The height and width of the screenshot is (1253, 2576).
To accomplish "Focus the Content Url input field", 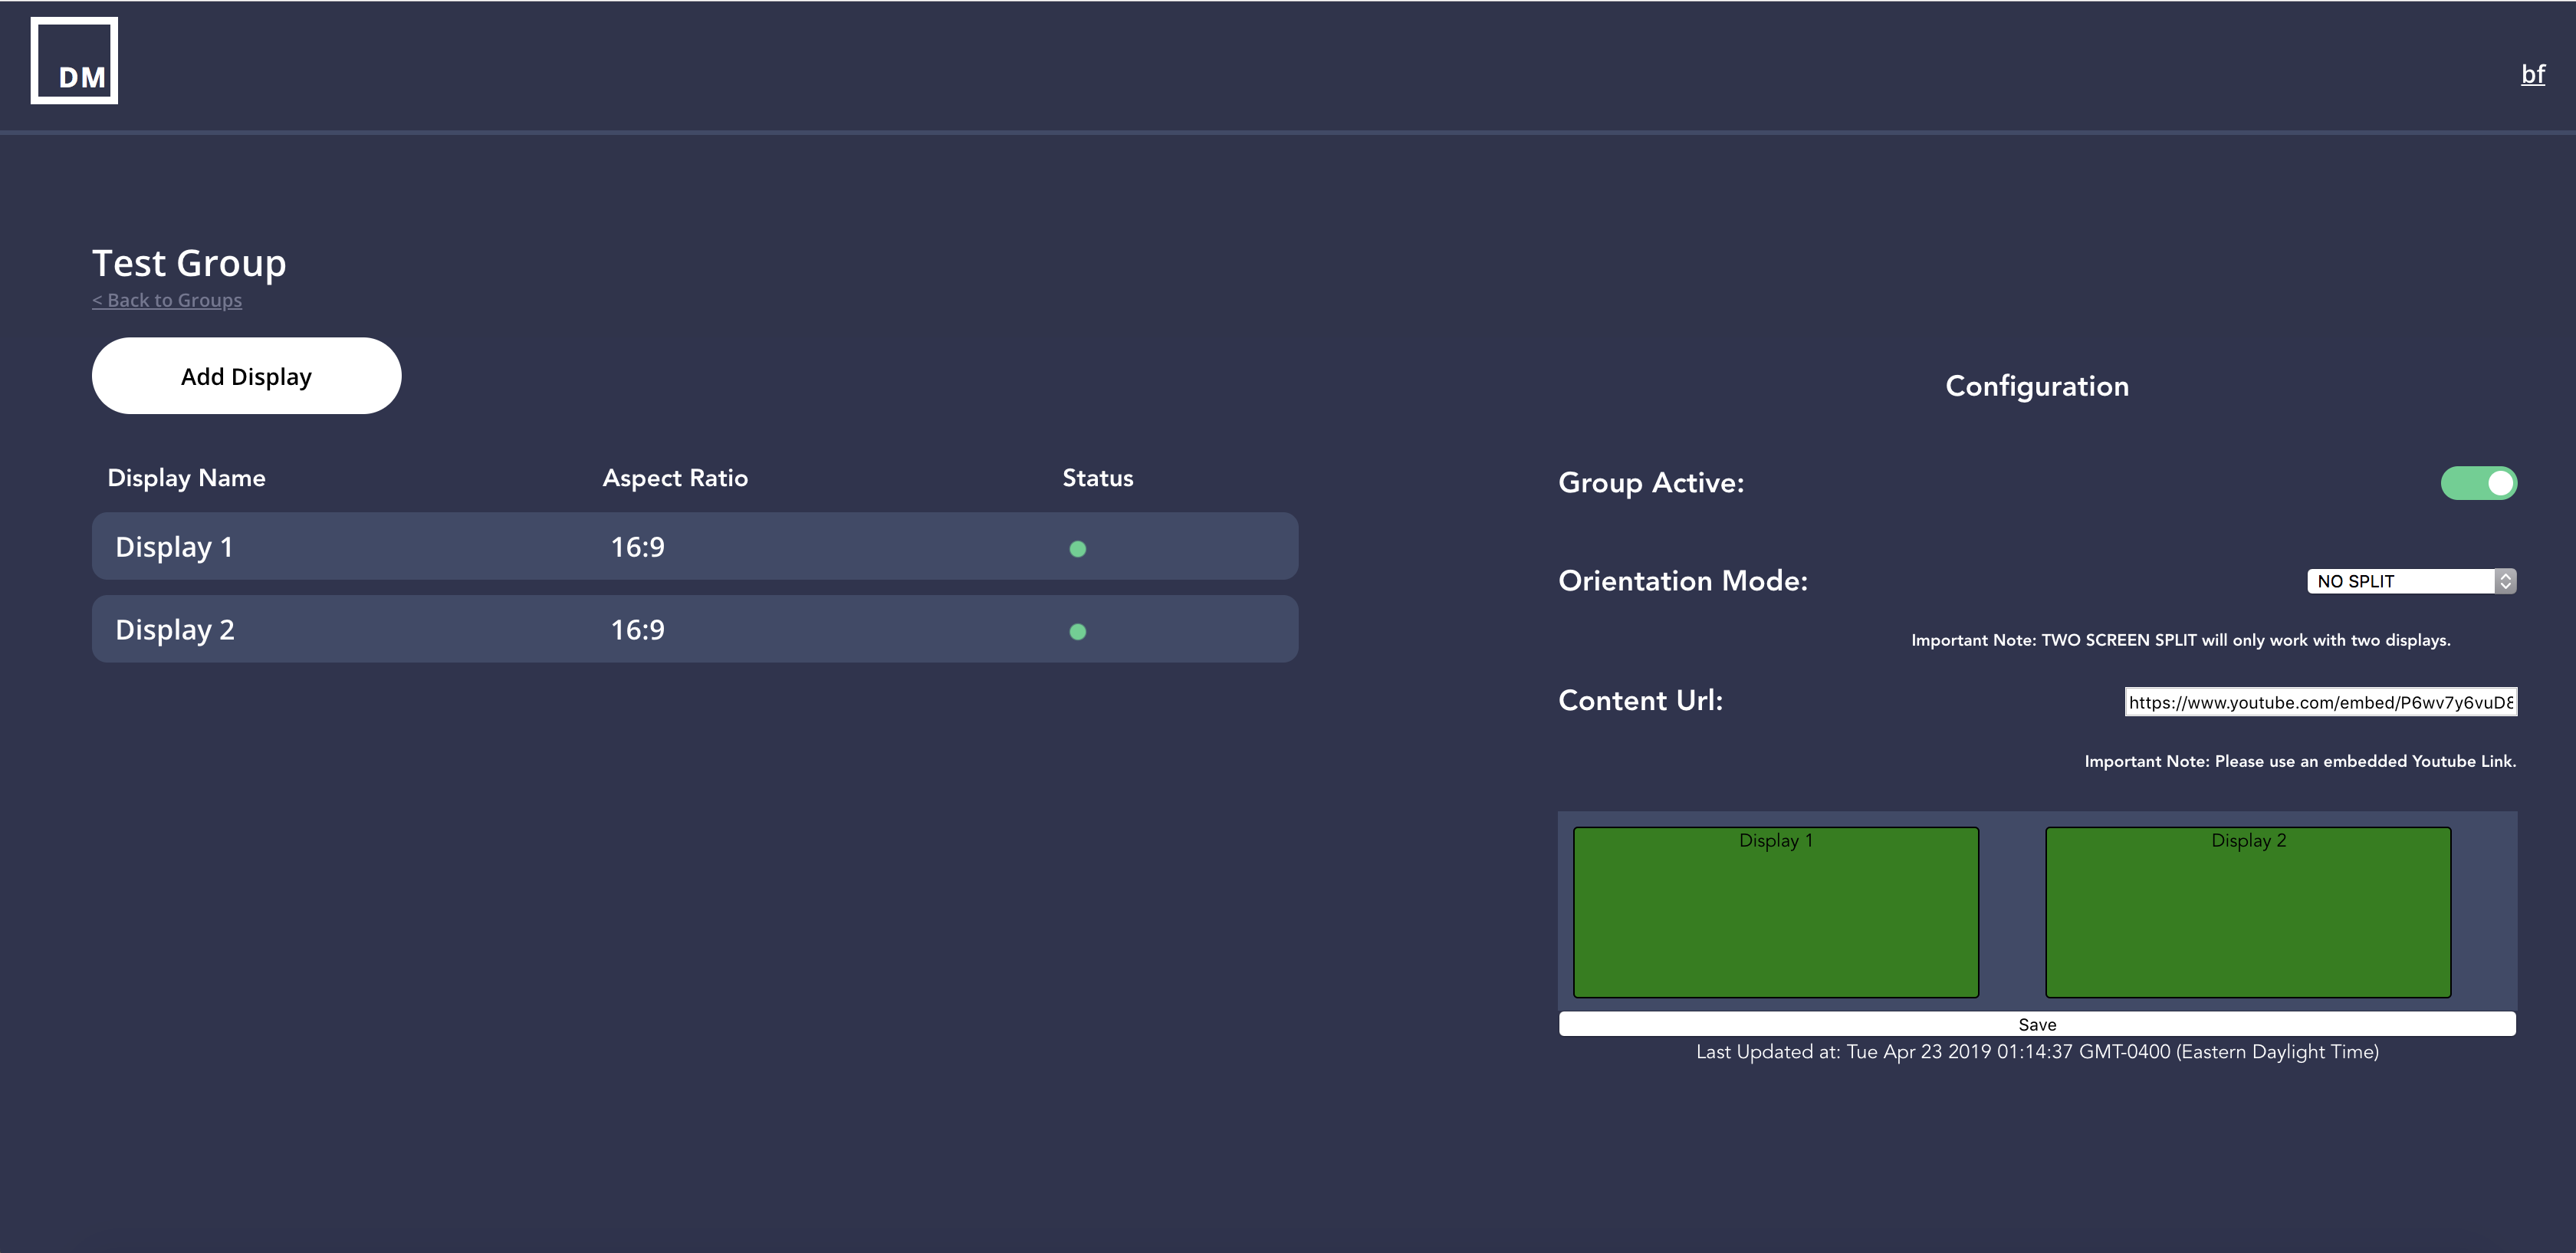I will (2320, 702).
